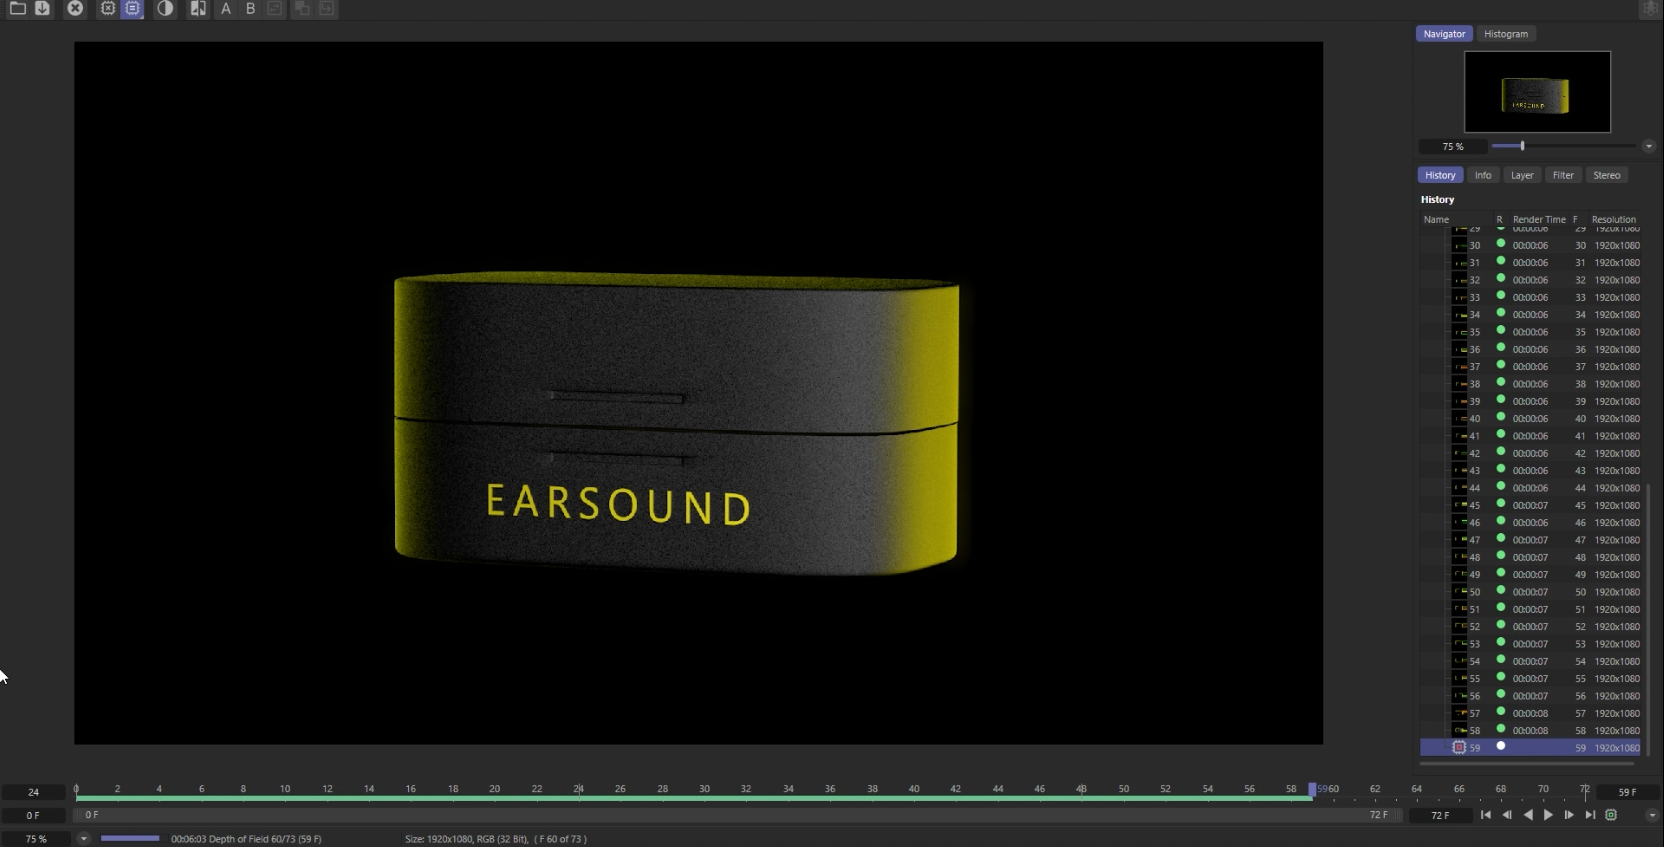Click the Clear History chip-X icon
Image resolution: width=1664 pixels, height=847 pixels.
click(108, 8)
